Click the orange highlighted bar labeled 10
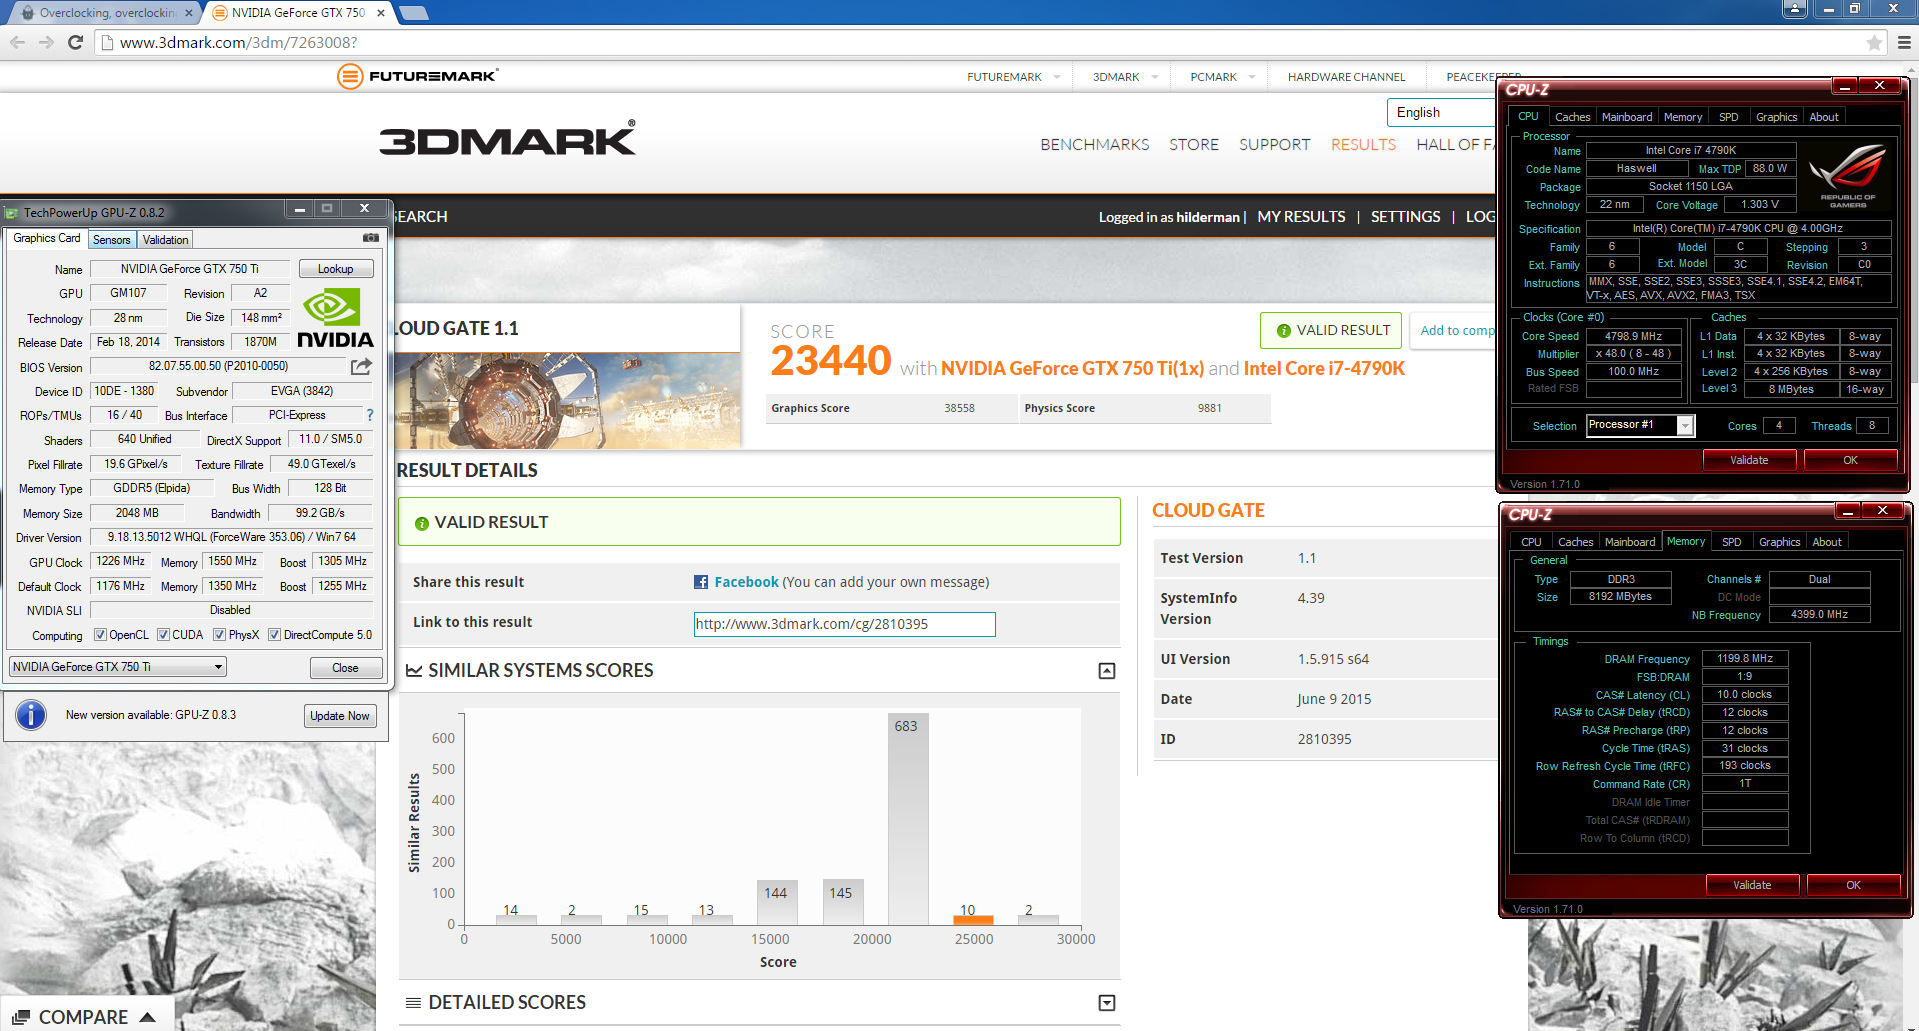 (x=973, y=920)
